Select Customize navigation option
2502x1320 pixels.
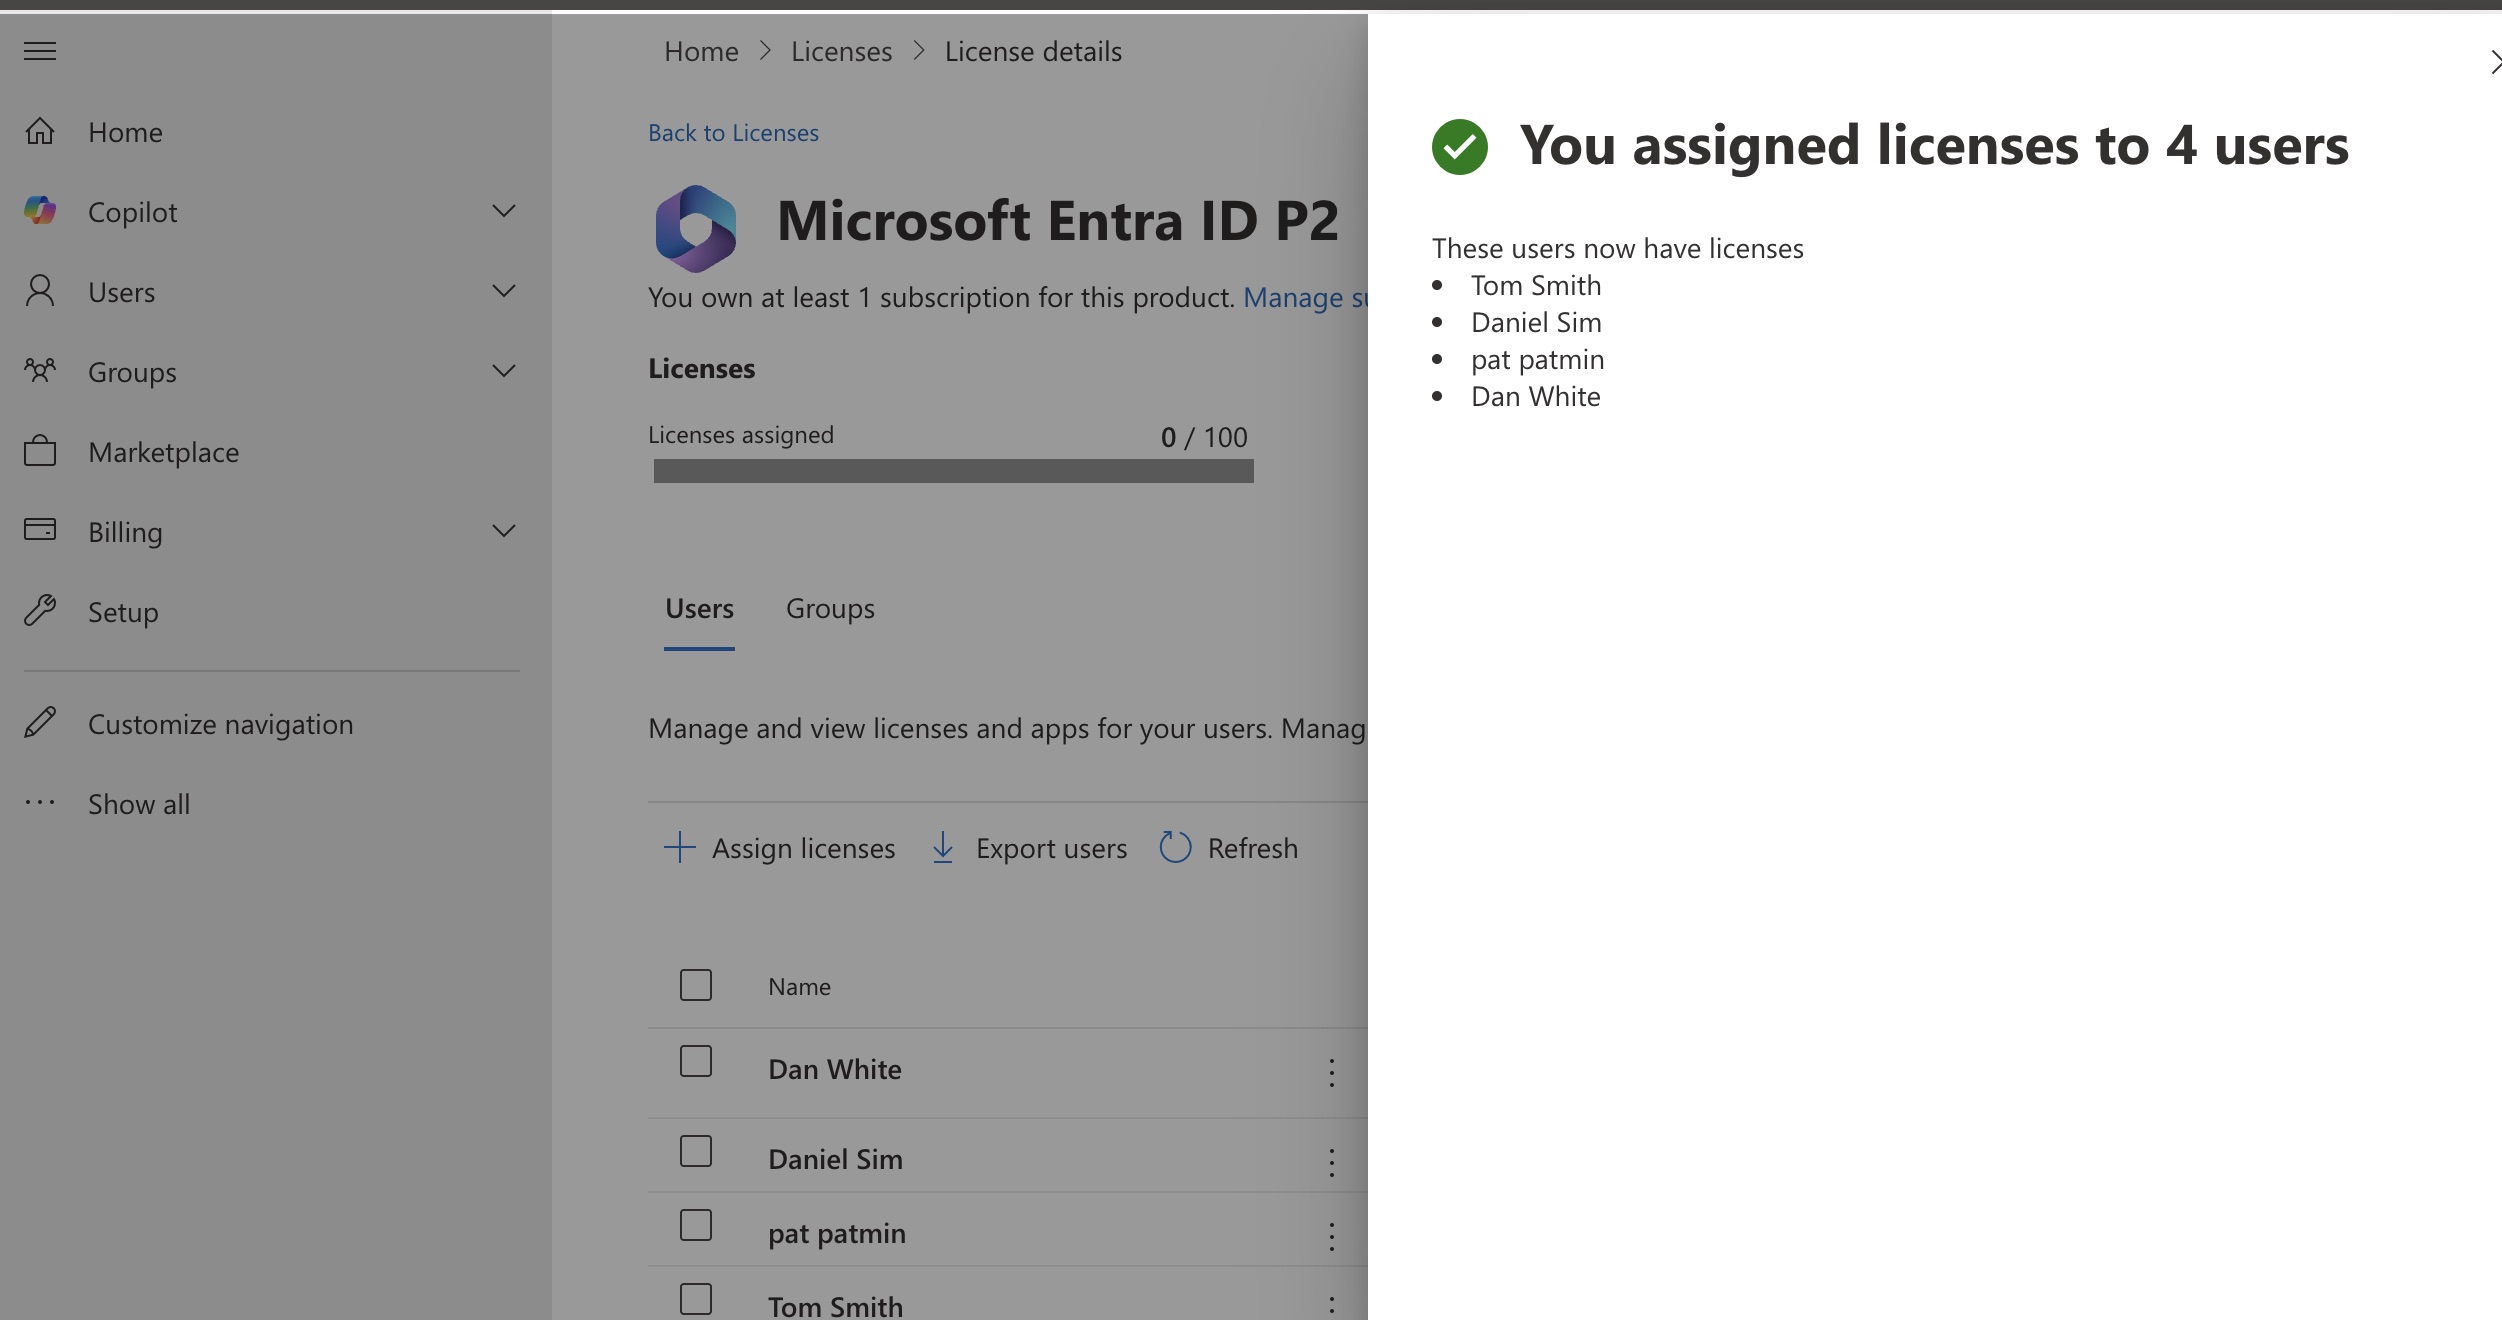(x=221, y=724)
